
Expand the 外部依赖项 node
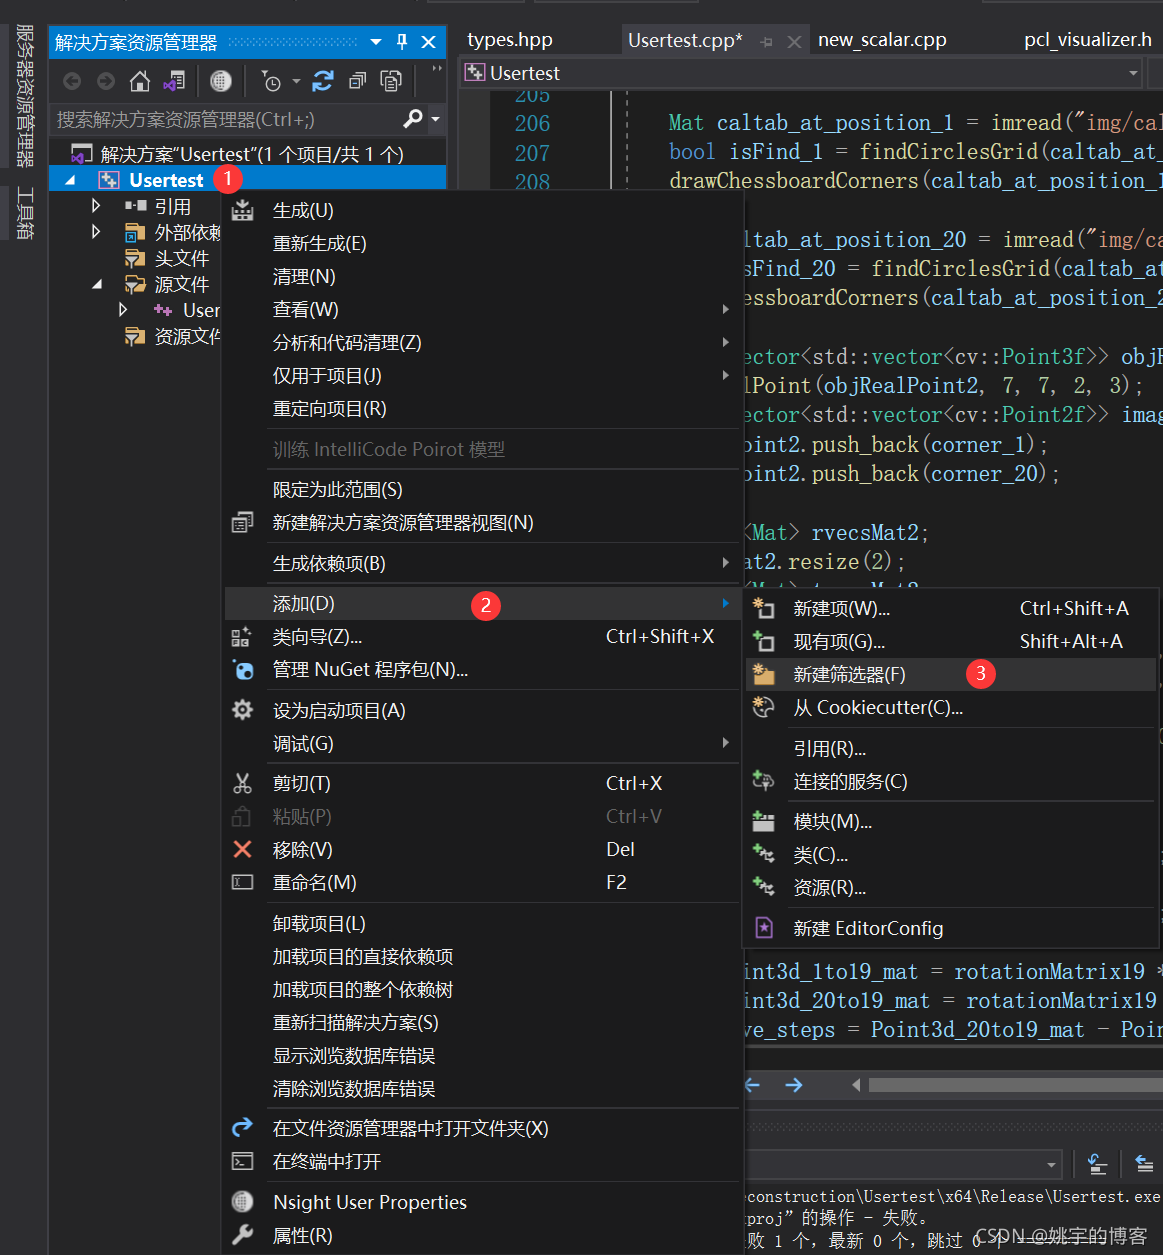coord(96,231)
